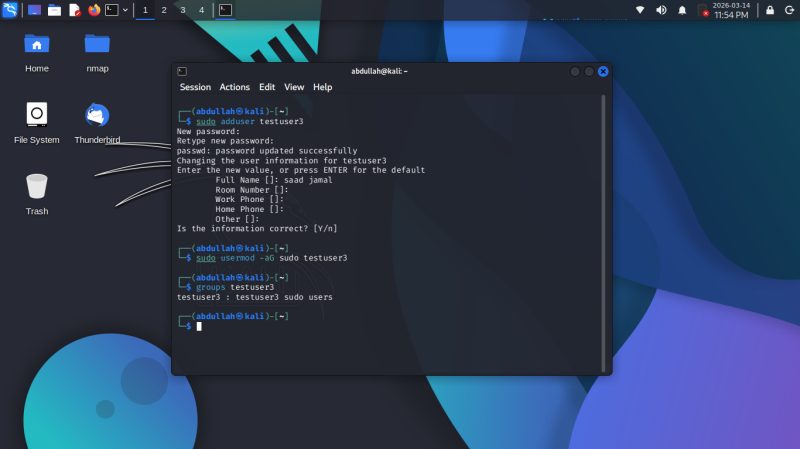Click the show desktop panel icon
800x449 pixels.
[x=34, y=10]
